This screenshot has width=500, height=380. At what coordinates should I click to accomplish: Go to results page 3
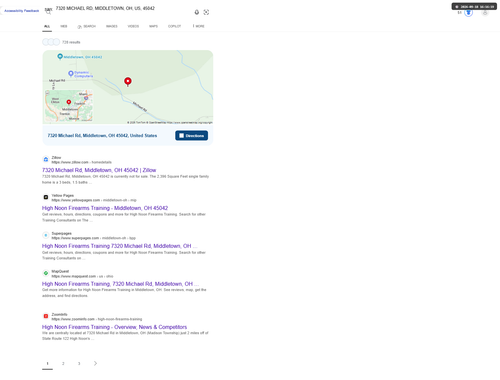[79, 363]
